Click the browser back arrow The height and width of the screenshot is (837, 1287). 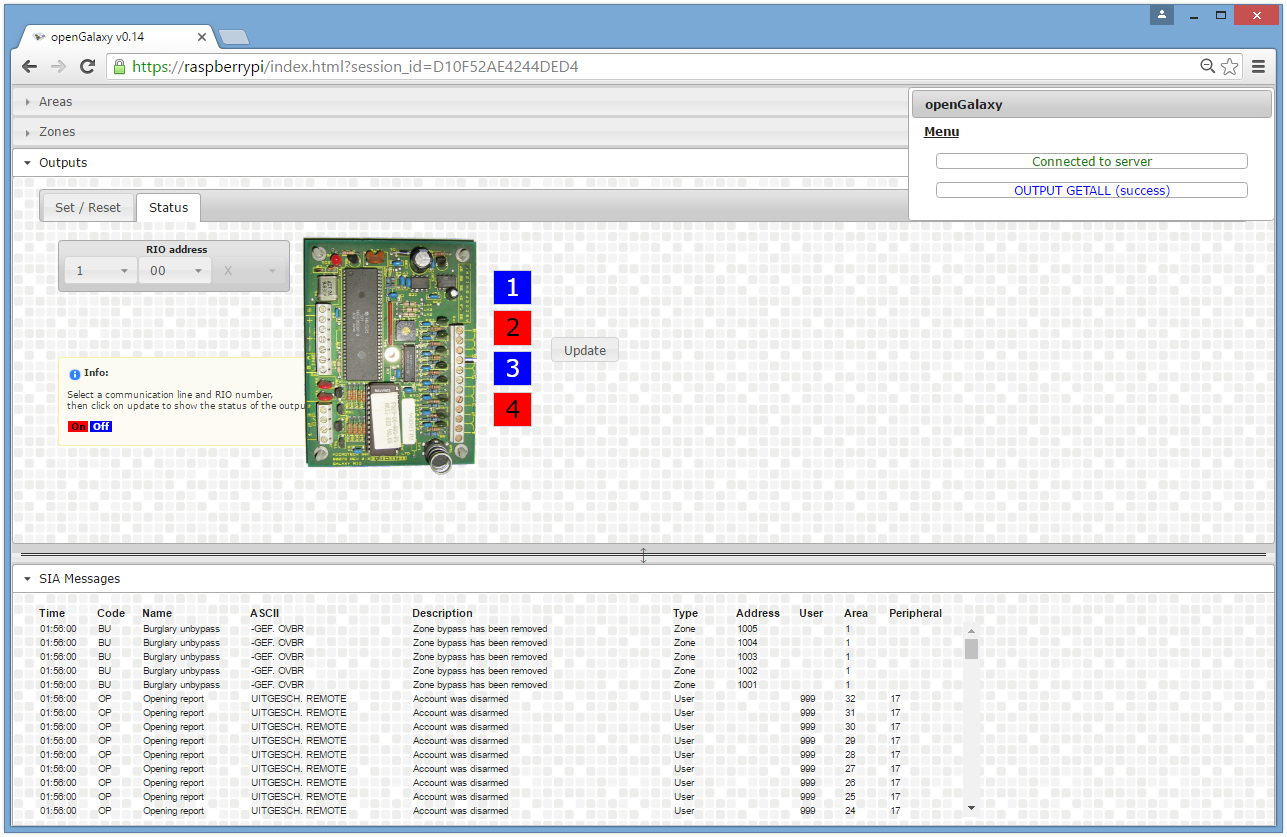29,67
